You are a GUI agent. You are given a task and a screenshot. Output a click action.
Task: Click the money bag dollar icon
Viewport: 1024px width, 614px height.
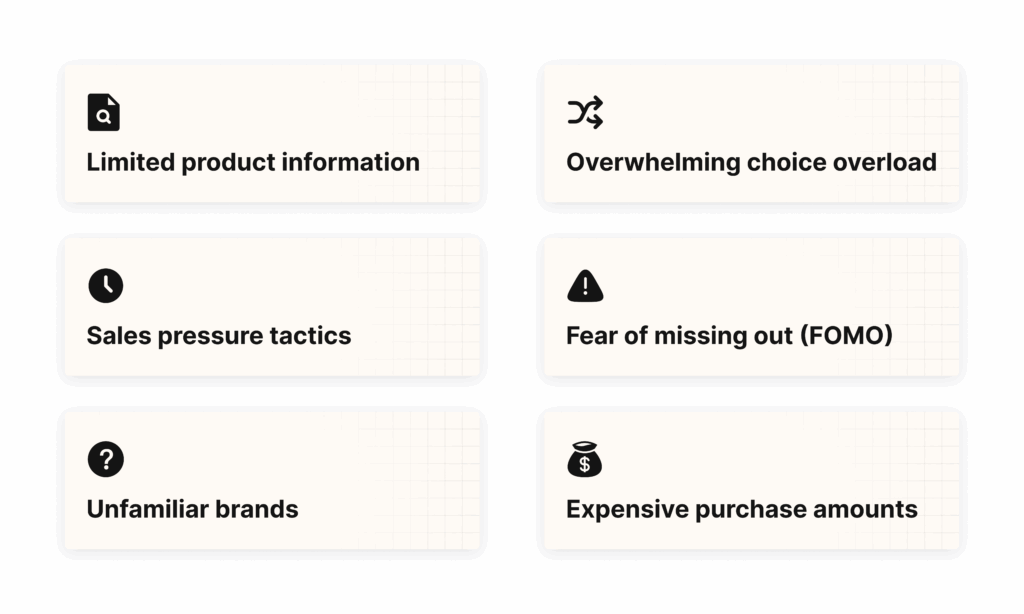[584, 459]
